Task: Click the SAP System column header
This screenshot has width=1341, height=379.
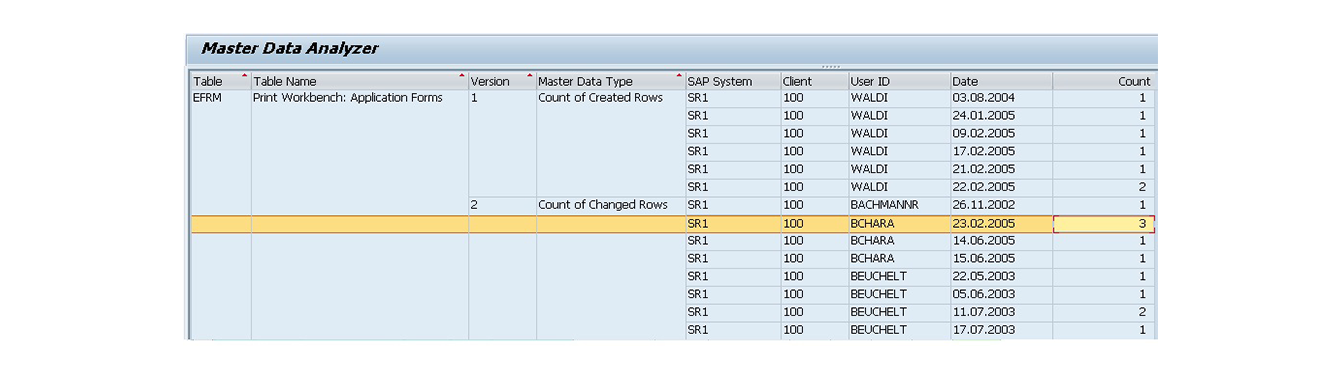Action: click(733, 81)
